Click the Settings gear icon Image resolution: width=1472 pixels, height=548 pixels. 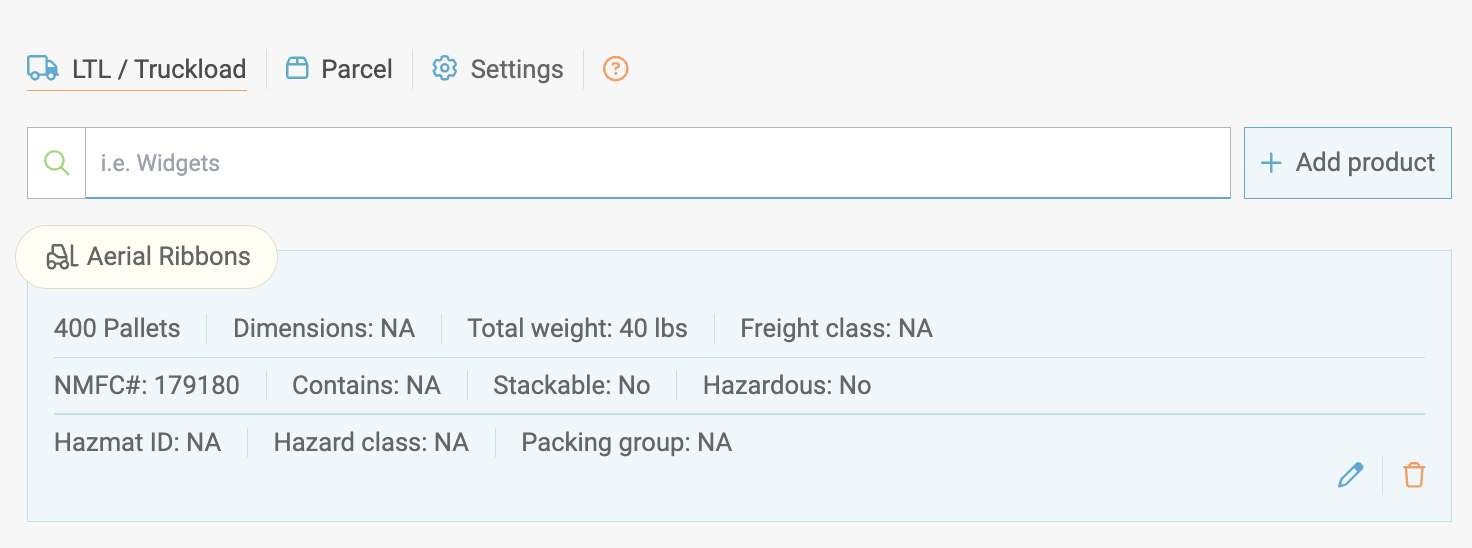pos(444,68)
